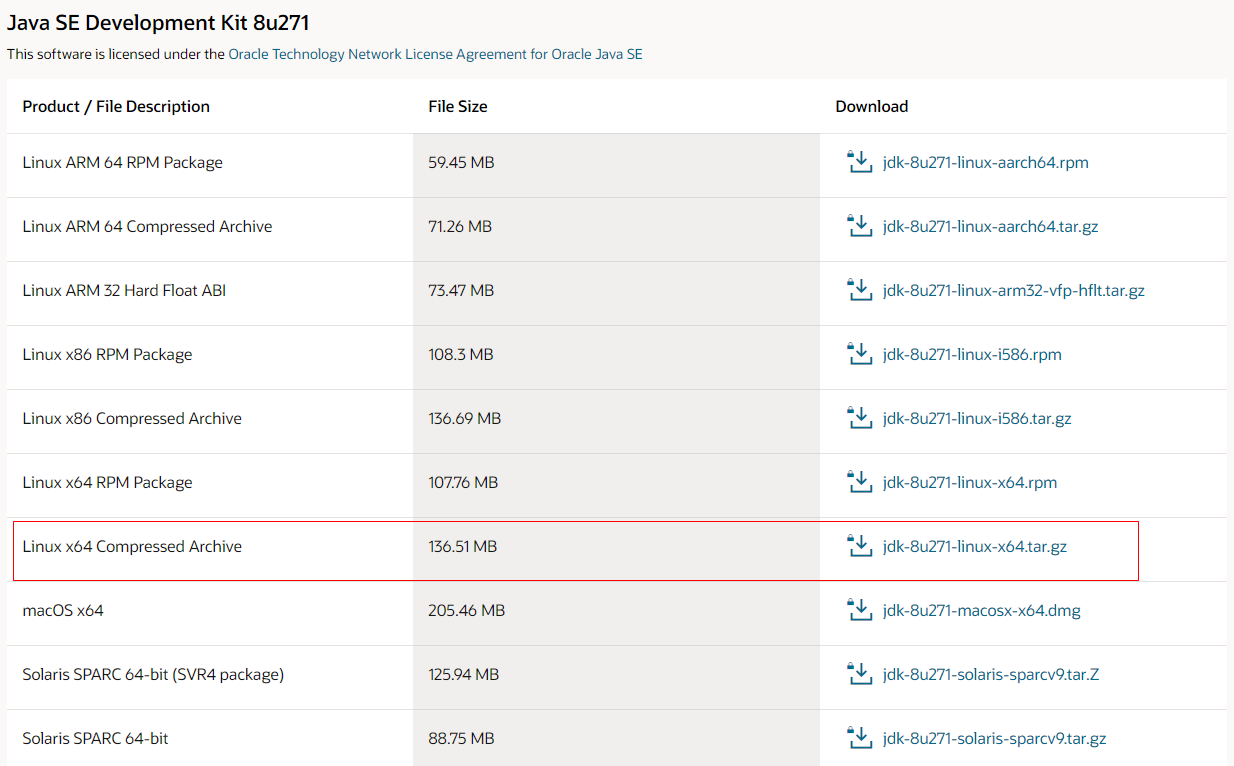
Task: Download jdk-8u271-linux-i586.tar.gz link
Action: pyautogui.click(x=977, y=418)
